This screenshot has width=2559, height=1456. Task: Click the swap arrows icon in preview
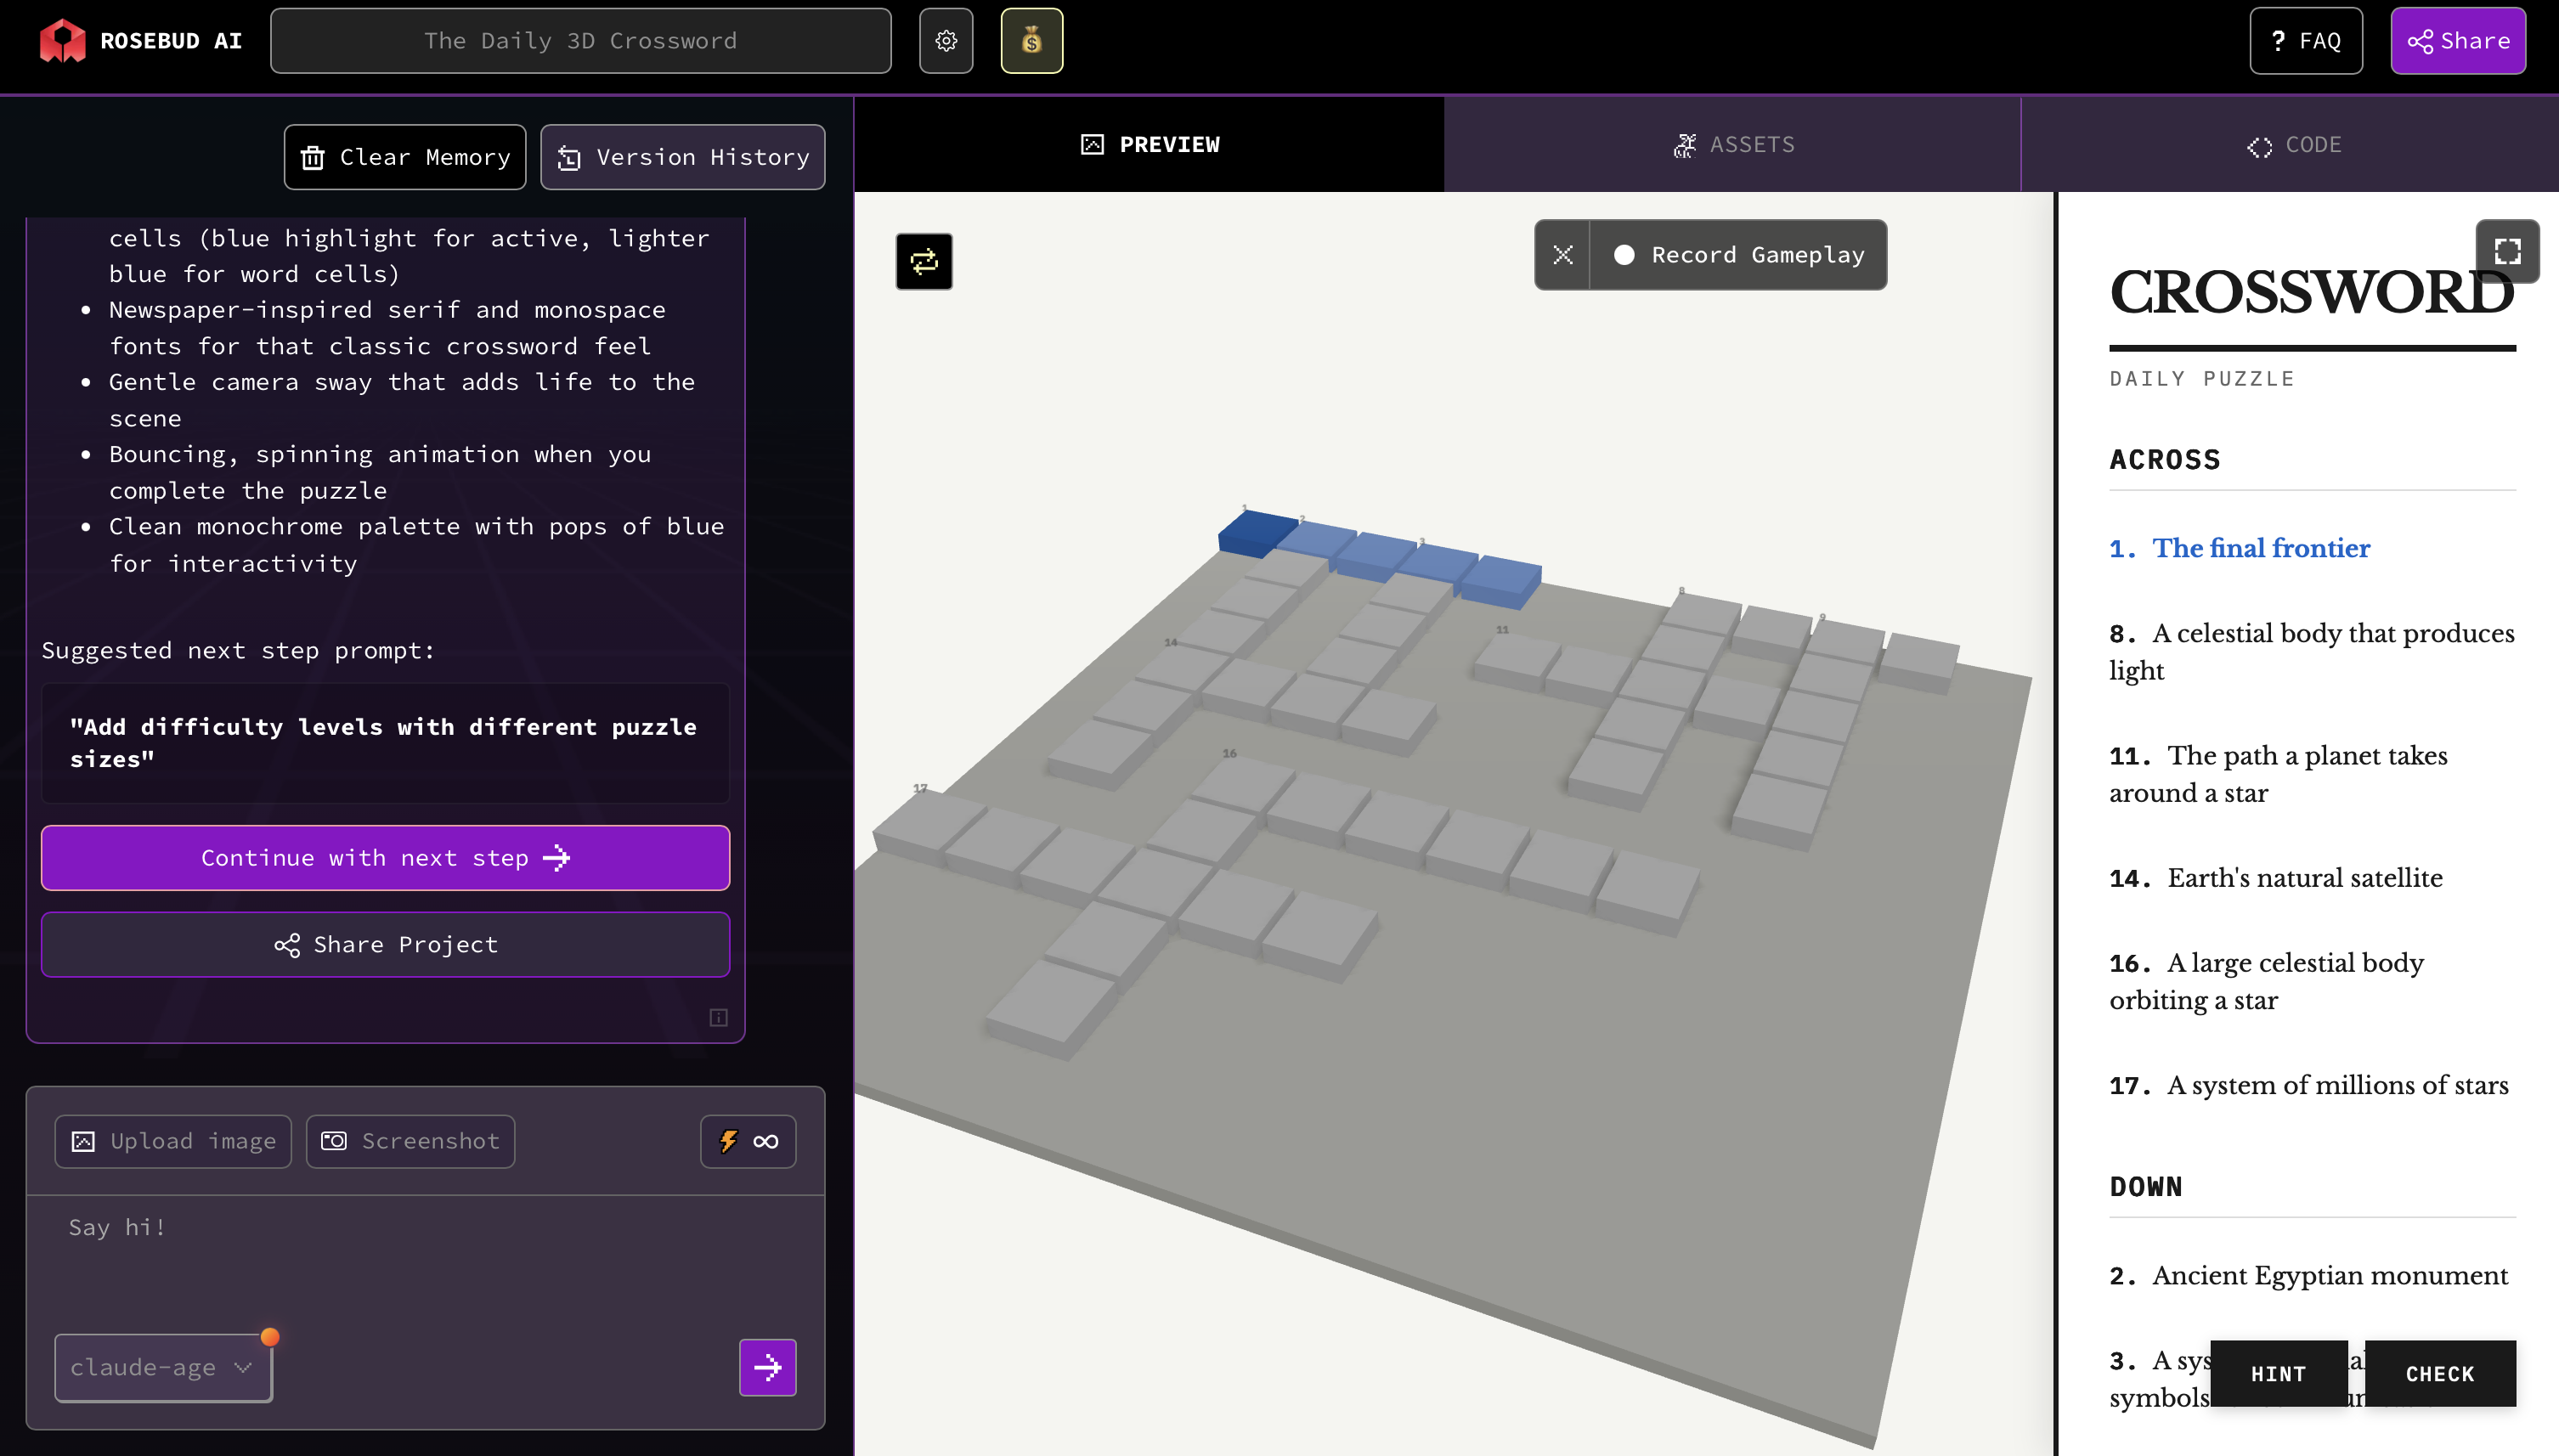point(923,261)
